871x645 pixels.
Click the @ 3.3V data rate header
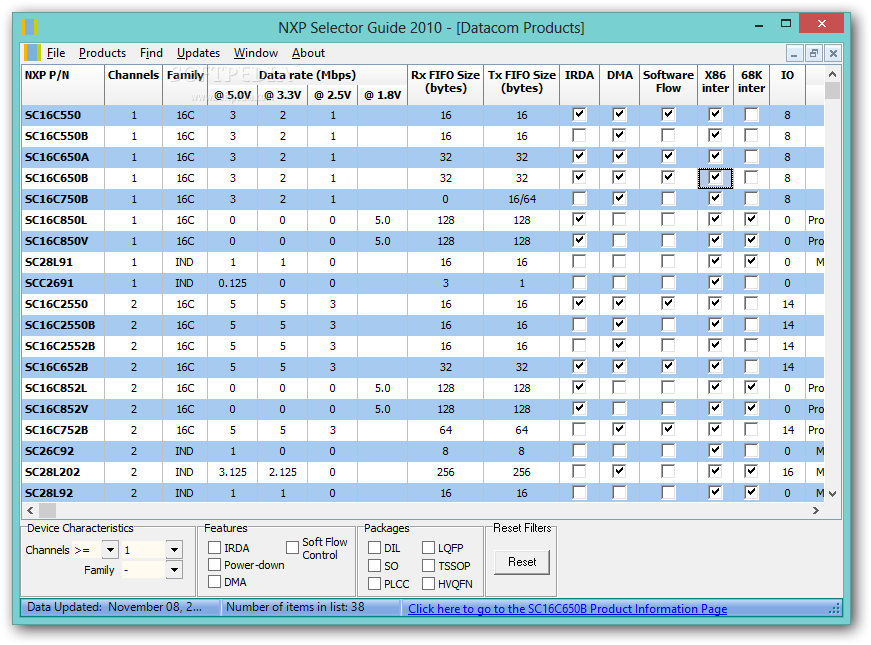click(282, 95)
